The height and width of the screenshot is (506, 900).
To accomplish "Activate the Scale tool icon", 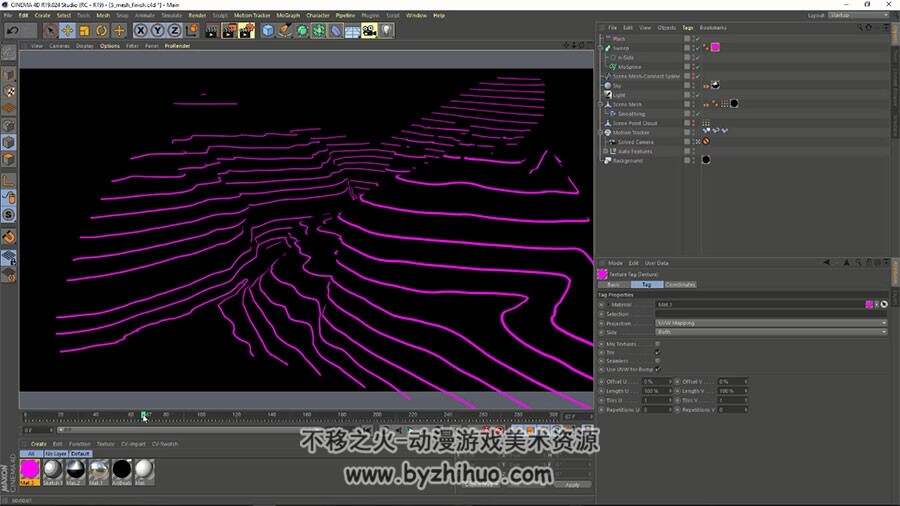I will (84, 30).
